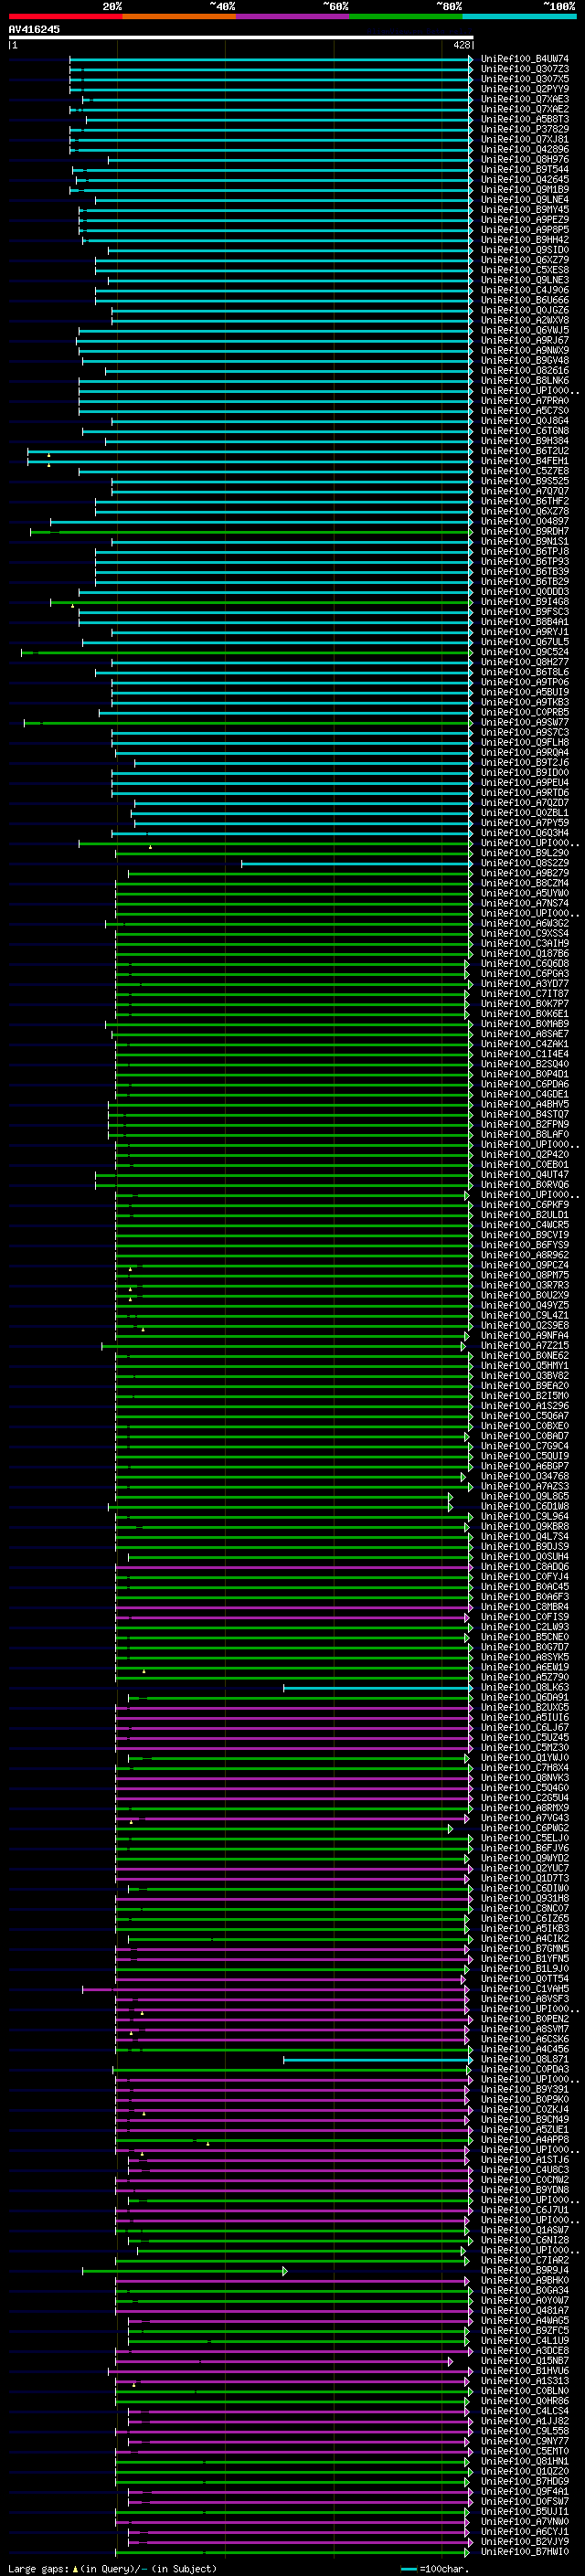Select label UniRef100_Q481A7
The width and height of the screenshot is (585, 2576).
pyautogui.click(x=525, y=2310)
